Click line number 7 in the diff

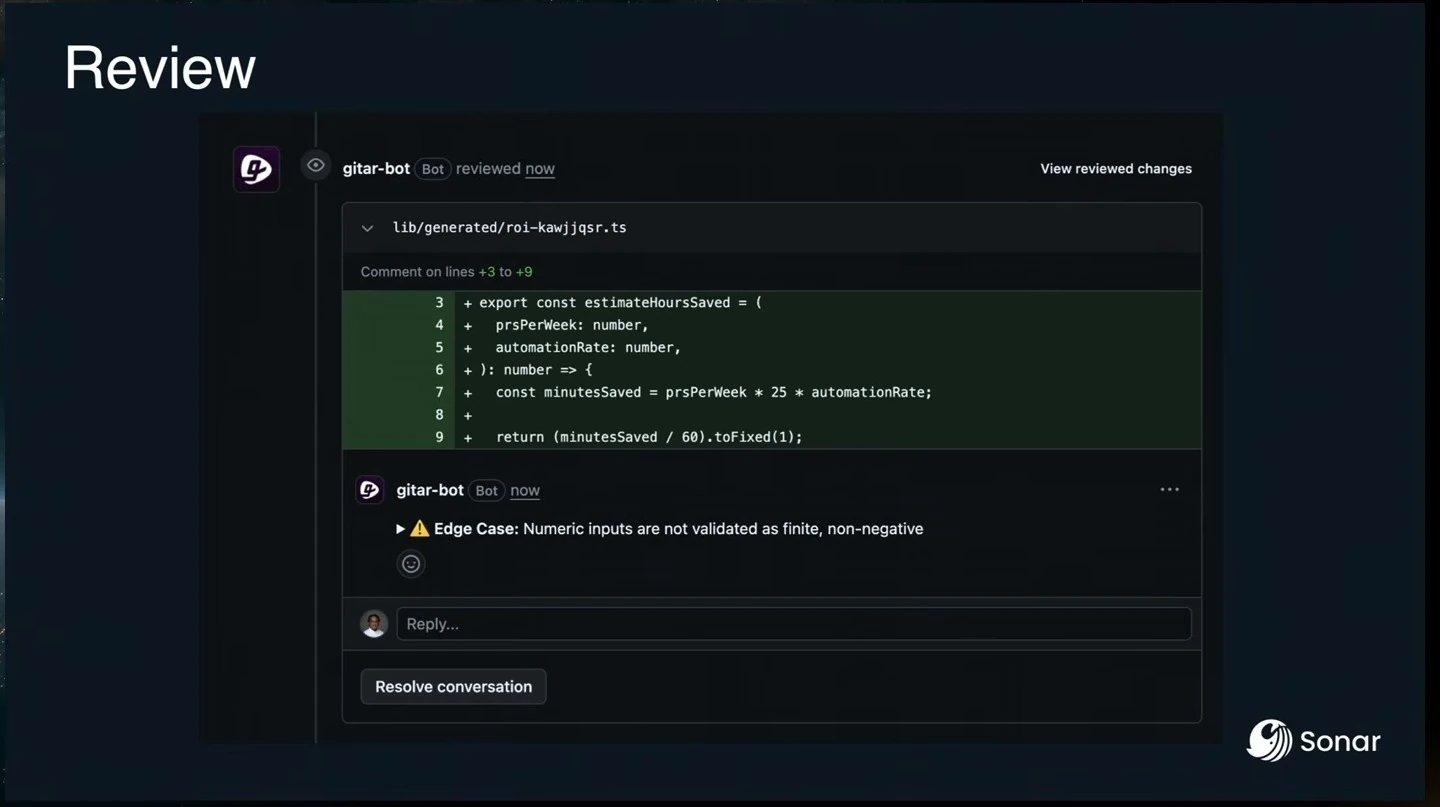click(x=439, y=392)
